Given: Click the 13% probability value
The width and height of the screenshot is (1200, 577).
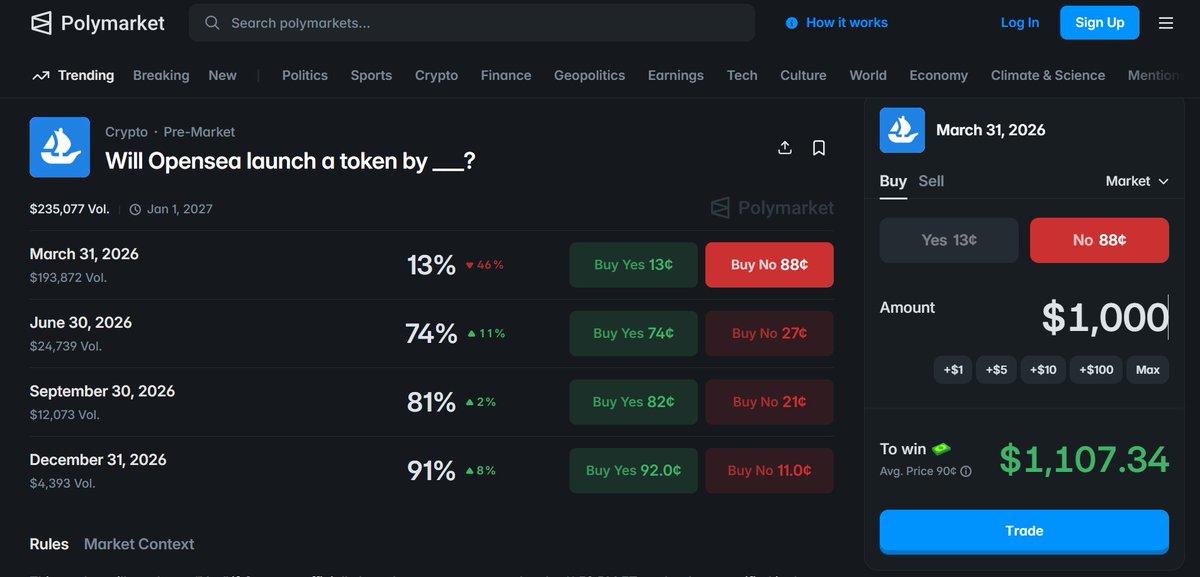Looking at the screenshot, I should point(431,265).
